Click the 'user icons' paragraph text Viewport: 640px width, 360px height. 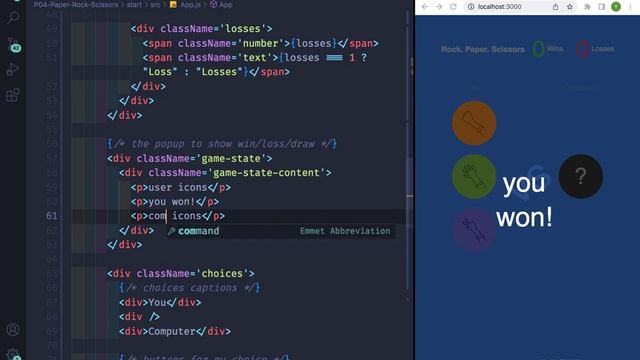(178, 187)
